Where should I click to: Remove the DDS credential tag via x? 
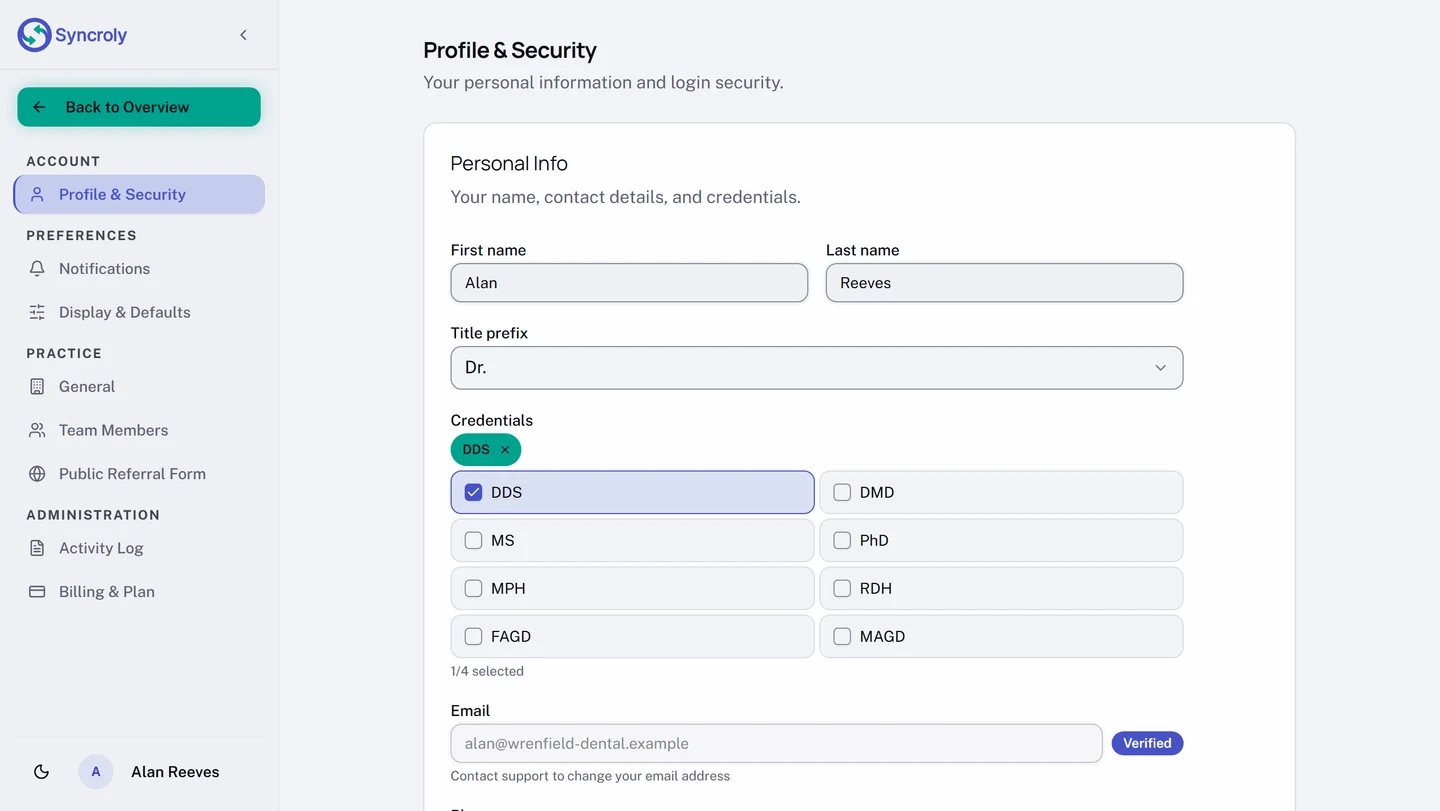[505, 450]
